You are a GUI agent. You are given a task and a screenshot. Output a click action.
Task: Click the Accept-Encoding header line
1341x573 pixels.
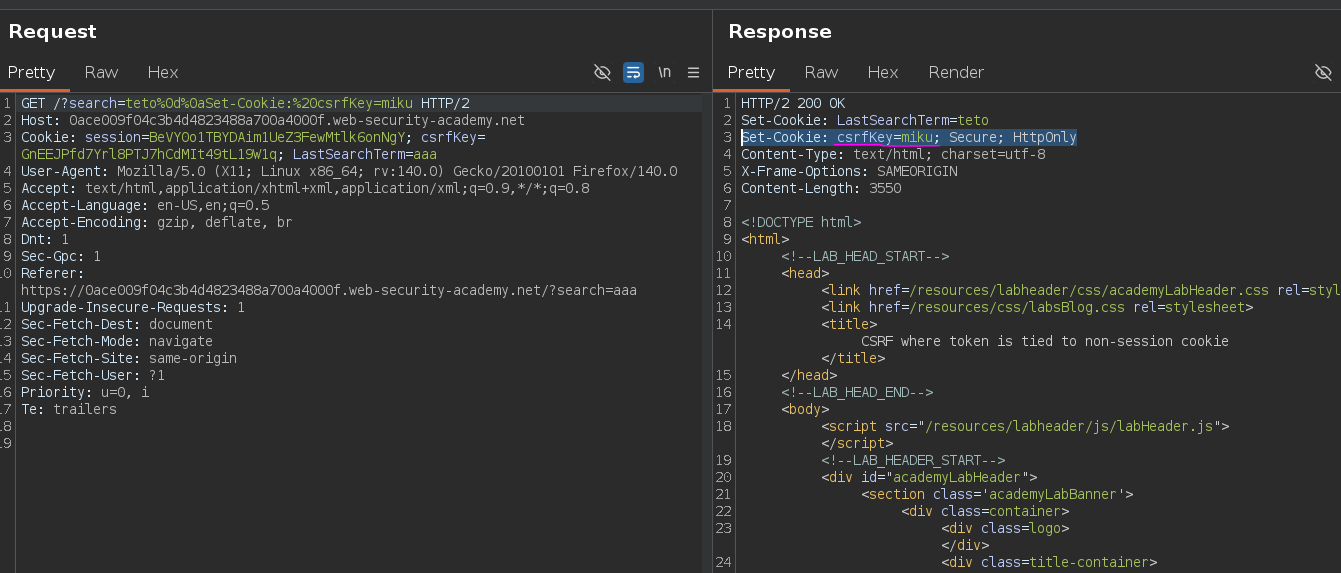[x=156, y=222]
